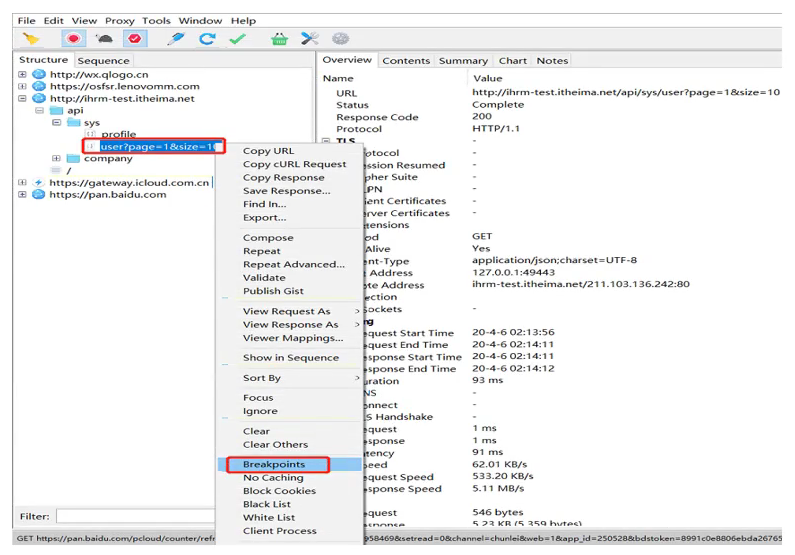795x555 pixels.
Task: Click the sys folder icon
Action: 74,123
